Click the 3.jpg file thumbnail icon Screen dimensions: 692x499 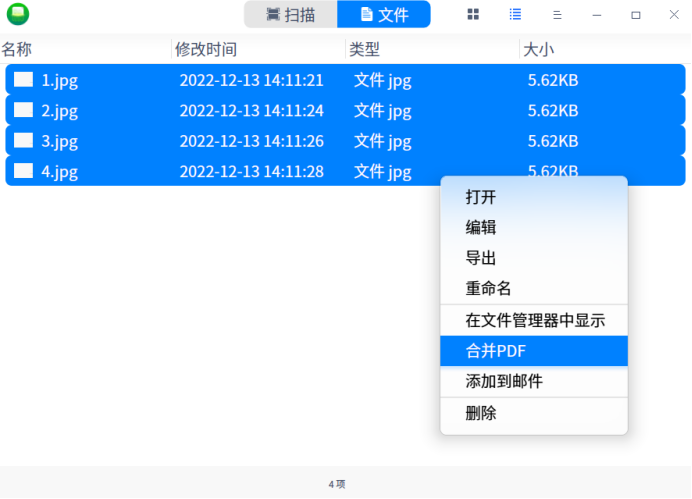coord(23,141)
